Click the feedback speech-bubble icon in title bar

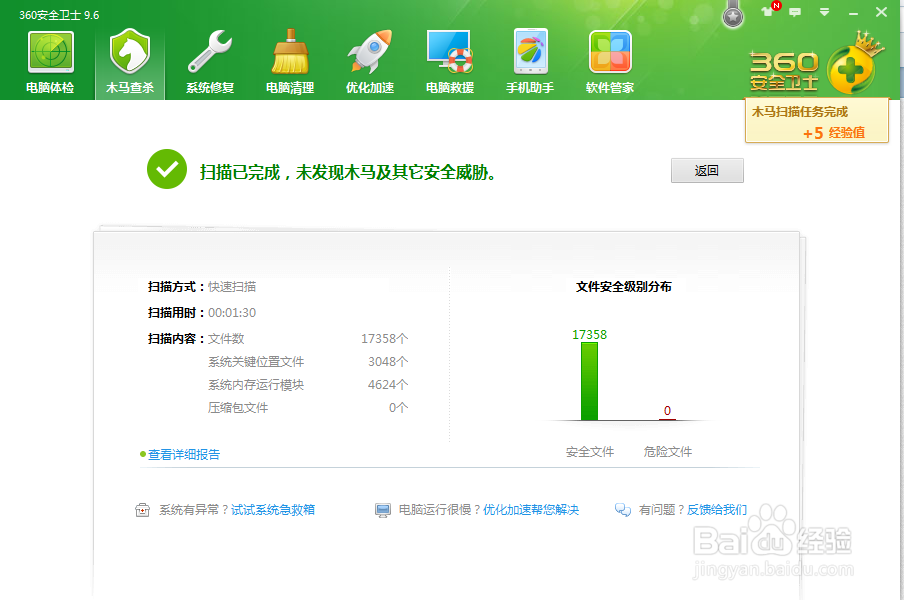tap(794, 12)
